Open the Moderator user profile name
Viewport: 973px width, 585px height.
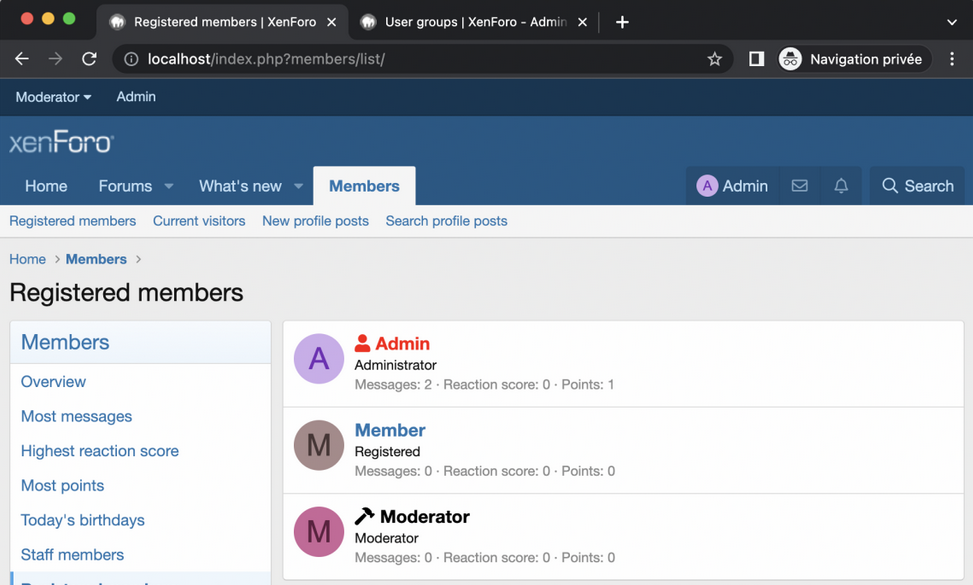coord(424,517)
